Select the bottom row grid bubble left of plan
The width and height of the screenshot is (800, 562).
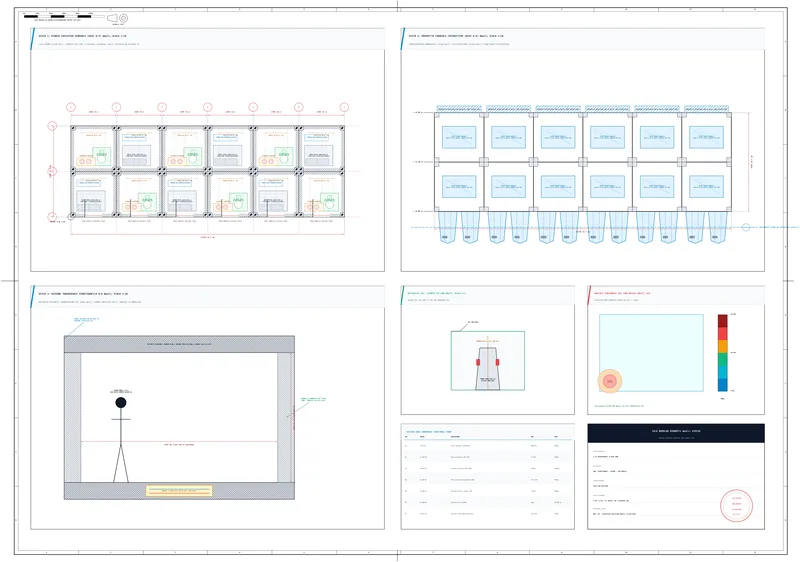[x=52, y=217]
